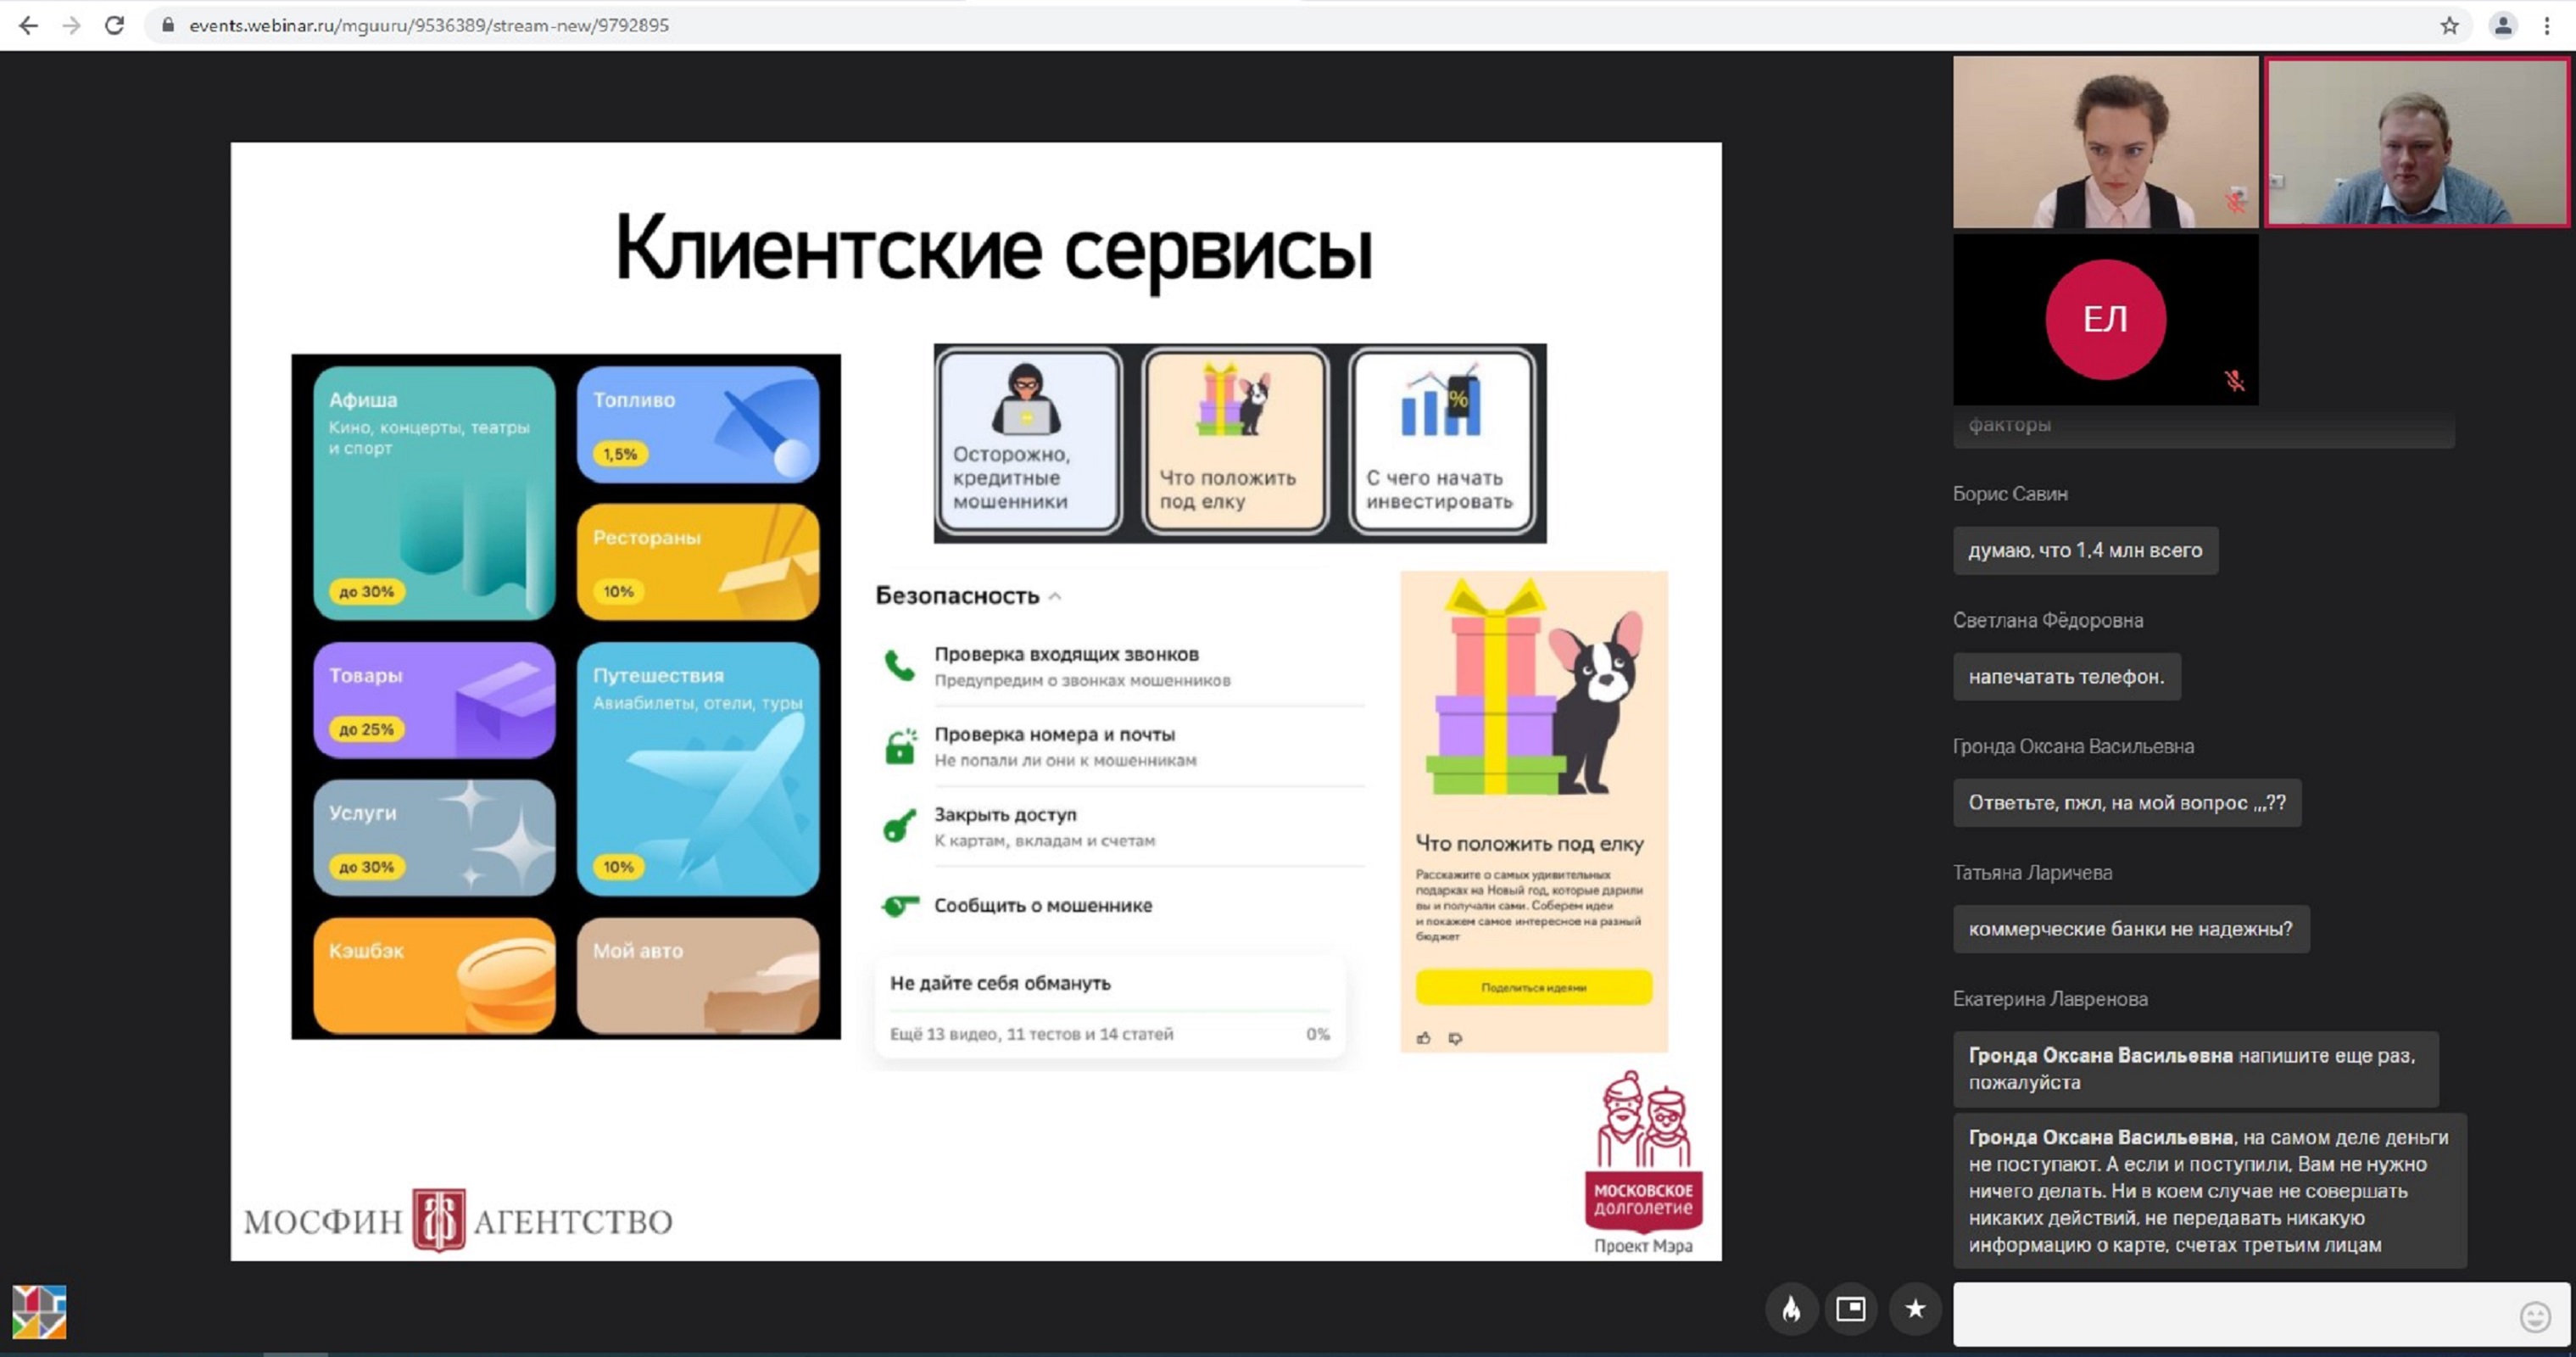Open Chrome three-dot menu
The width and height of the screenshot is (2576, 1357).
click(x=2547, y=25)
